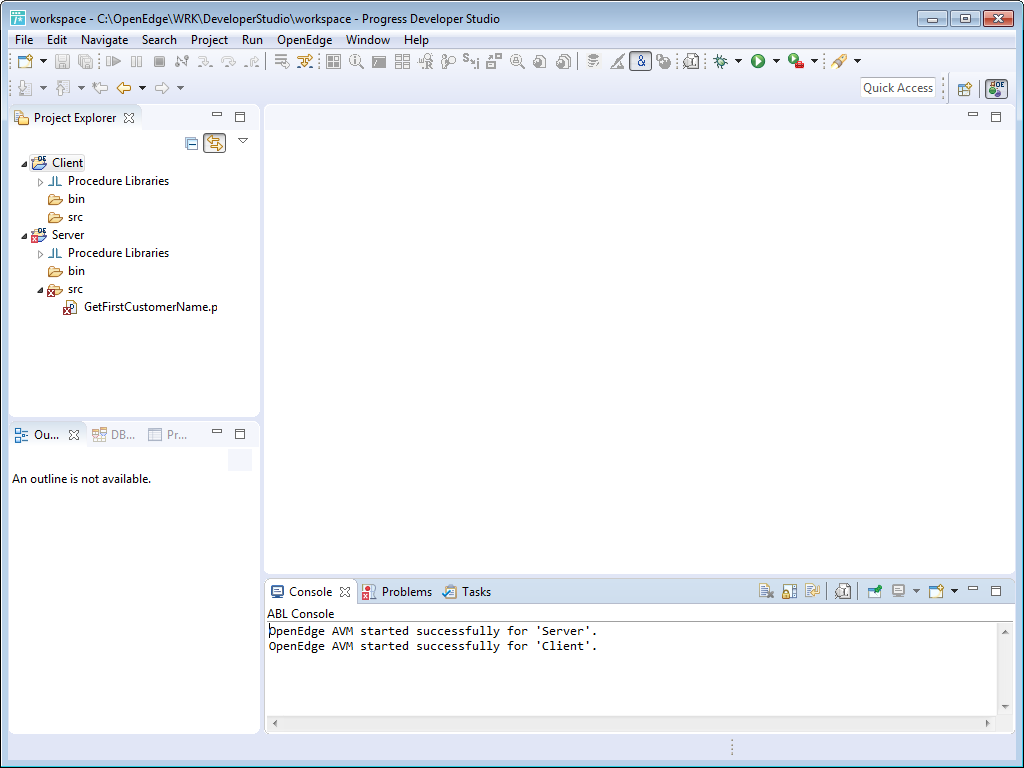This screenshot has width=1024, height=768.
Task: Minimize the Project Explorer view
Action: 217,115
